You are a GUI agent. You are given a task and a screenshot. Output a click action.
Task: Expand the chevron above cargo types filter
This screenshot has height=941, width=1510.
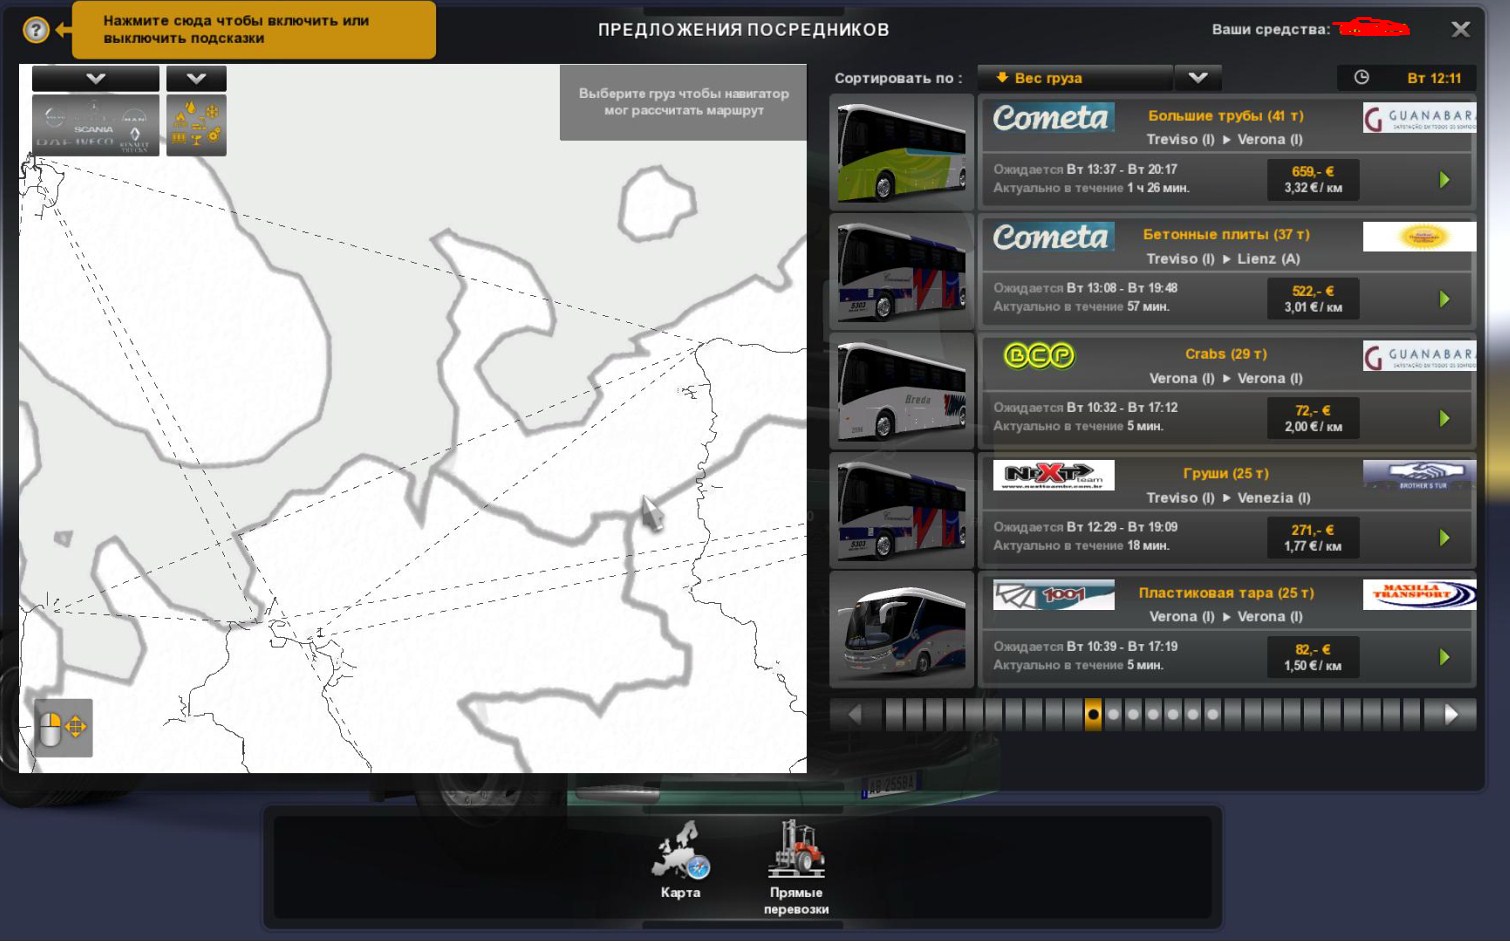point(196,78)
